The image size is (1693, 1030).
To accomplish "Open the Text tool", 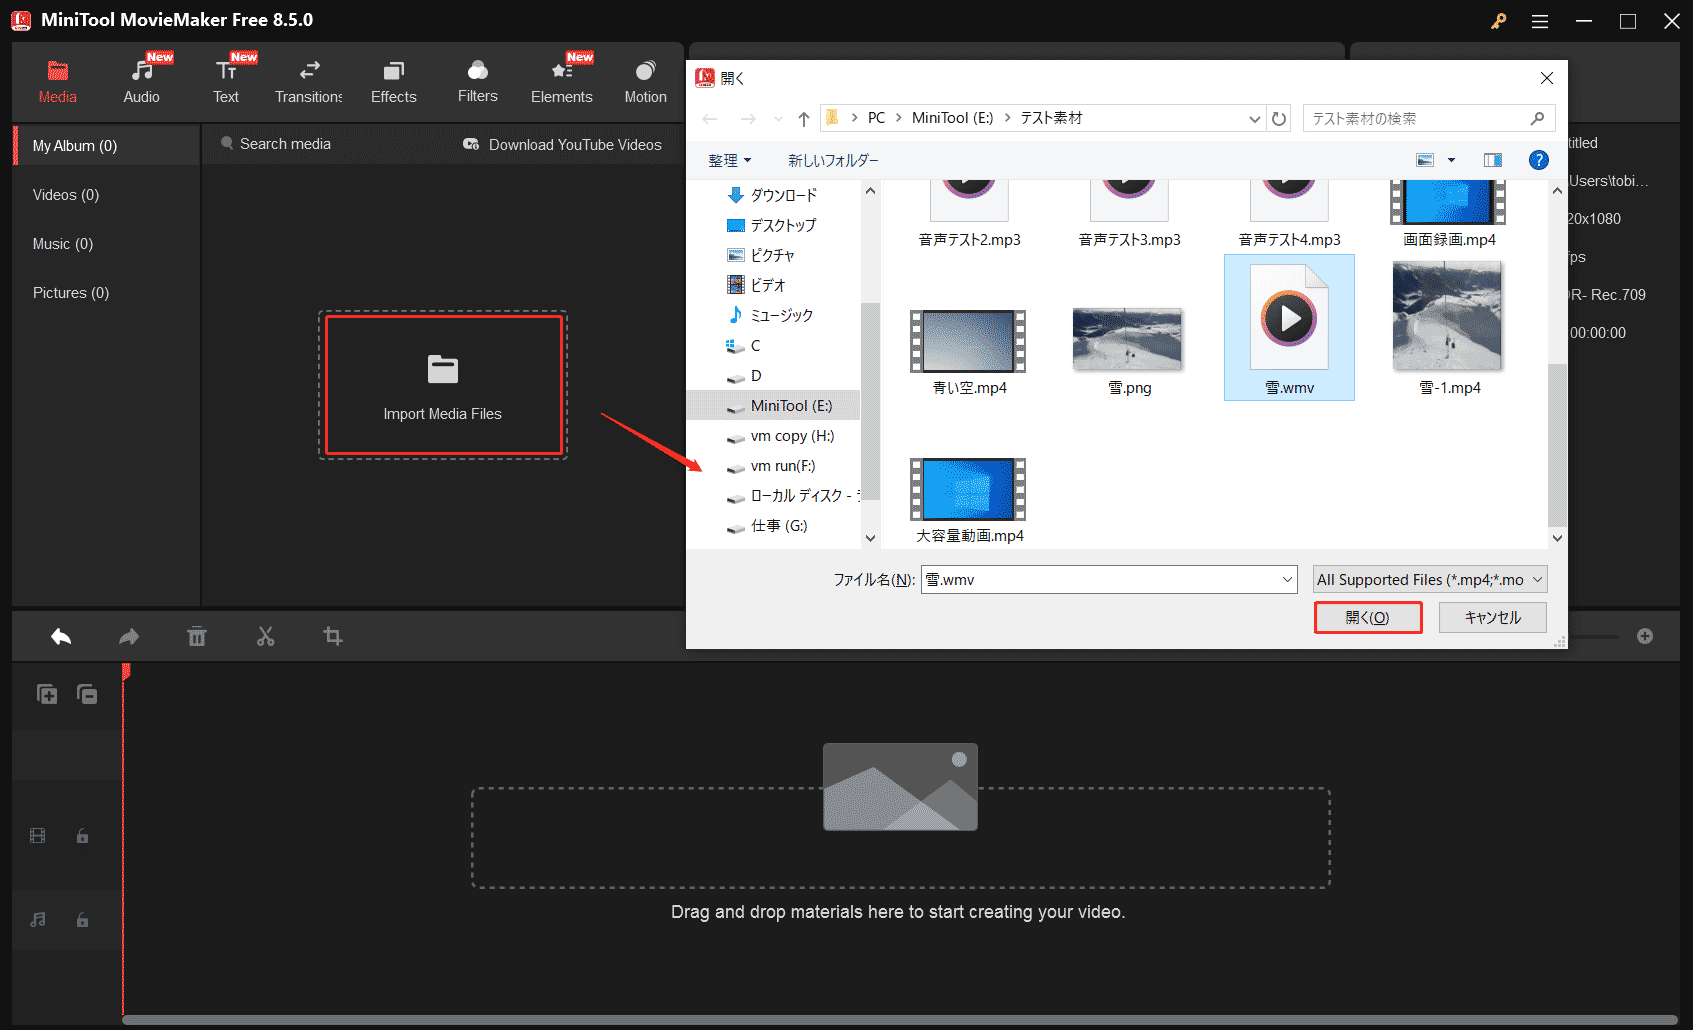I will coord(225,78).
